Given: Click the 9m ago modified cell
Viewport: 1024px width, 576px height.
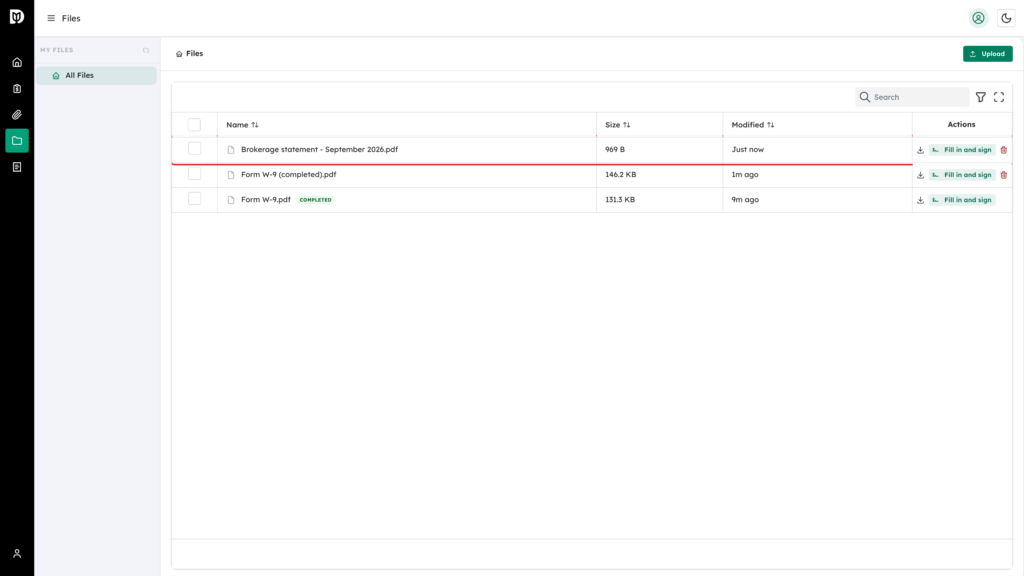Looking at the screenshot, I should [745, 200].
